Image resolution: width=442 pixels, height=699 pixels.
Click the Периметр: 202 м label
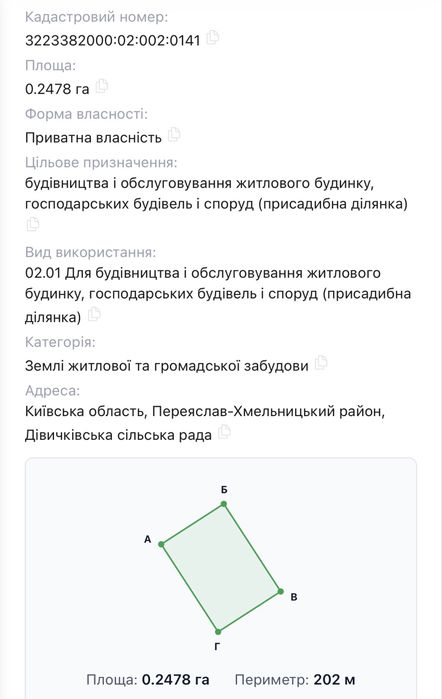[x=295, y=679]
